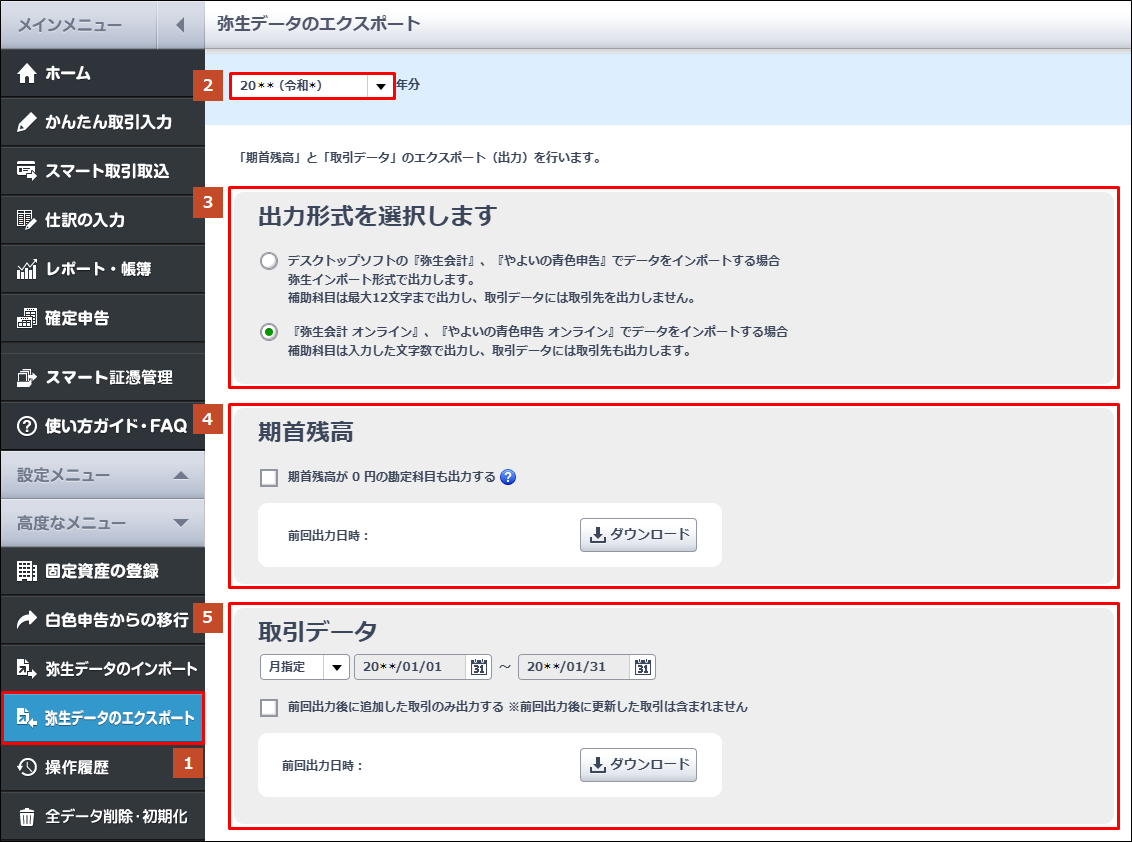This screenshot has height=842, width=1132.
Task: Click the 操作履歴 history clock icon
Action: click(28, 767)
